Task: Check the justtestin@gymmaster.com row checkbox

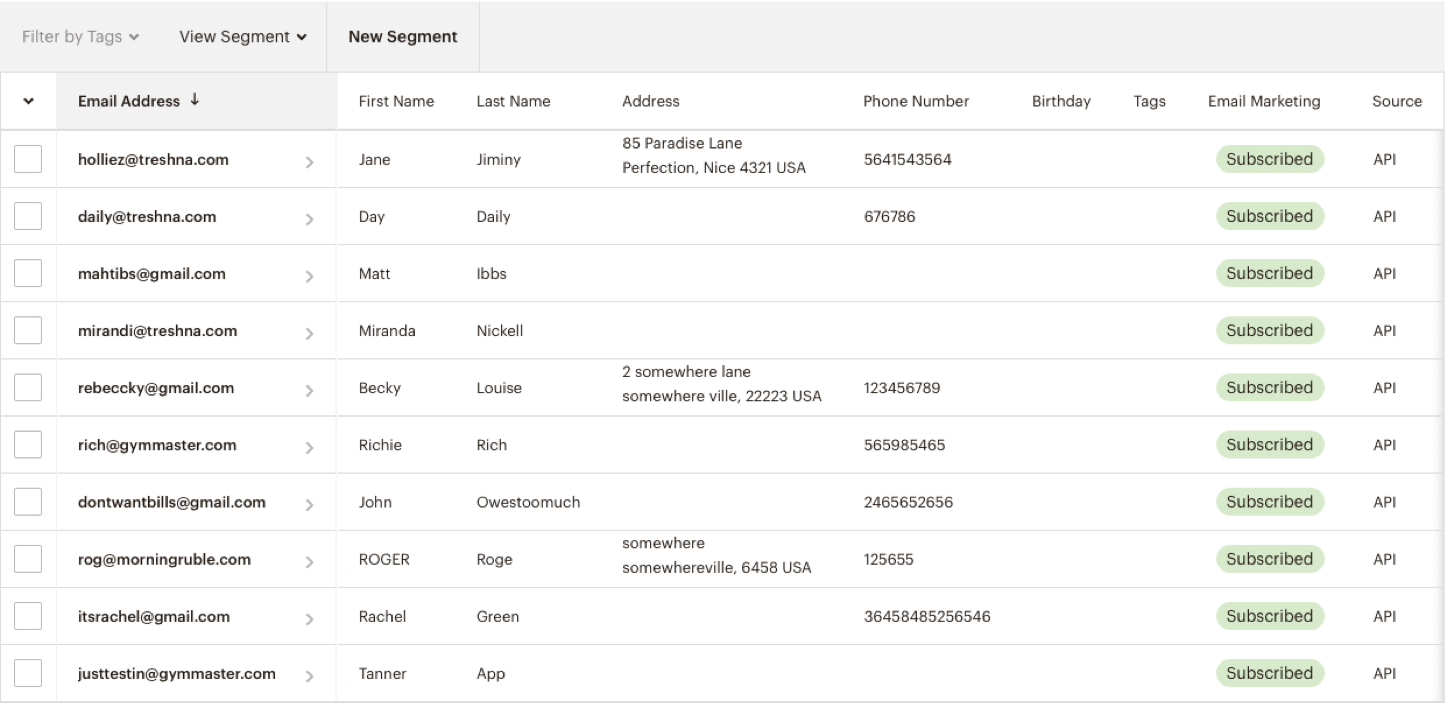Action: click(x=28, y=674)
